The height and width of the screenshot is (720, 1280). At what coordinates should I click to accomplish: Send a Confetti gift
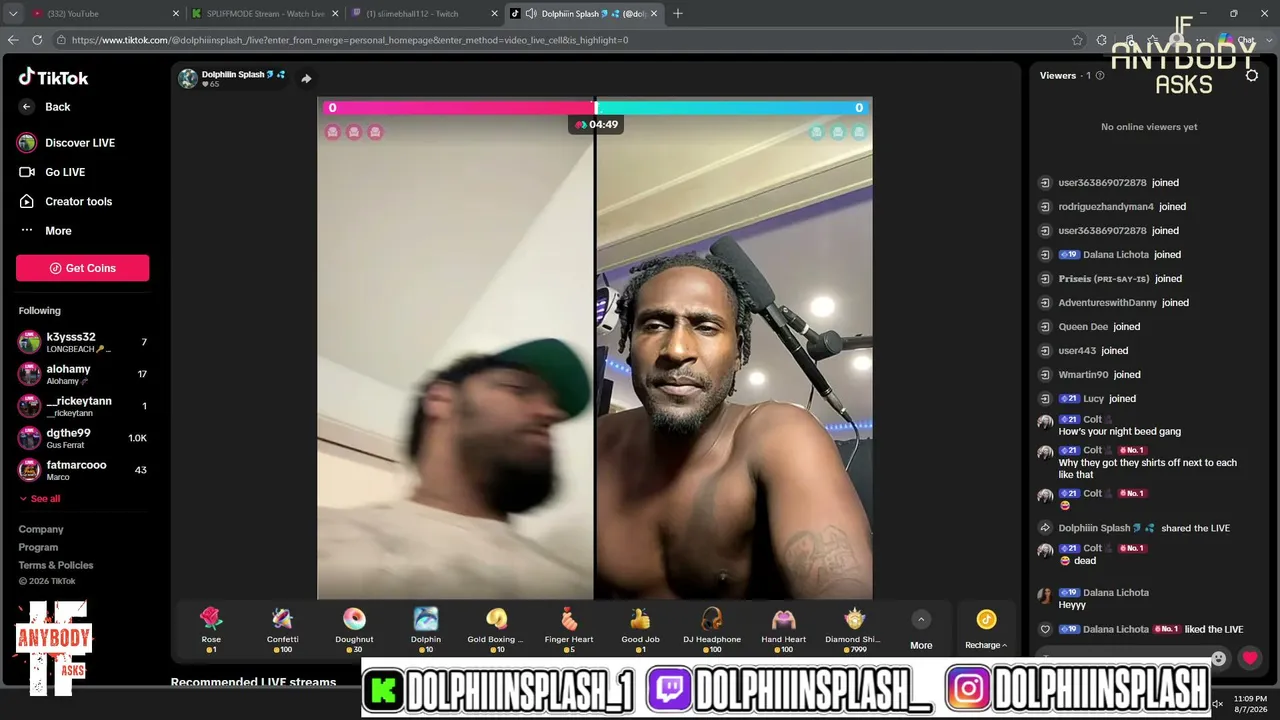(283, 629)
